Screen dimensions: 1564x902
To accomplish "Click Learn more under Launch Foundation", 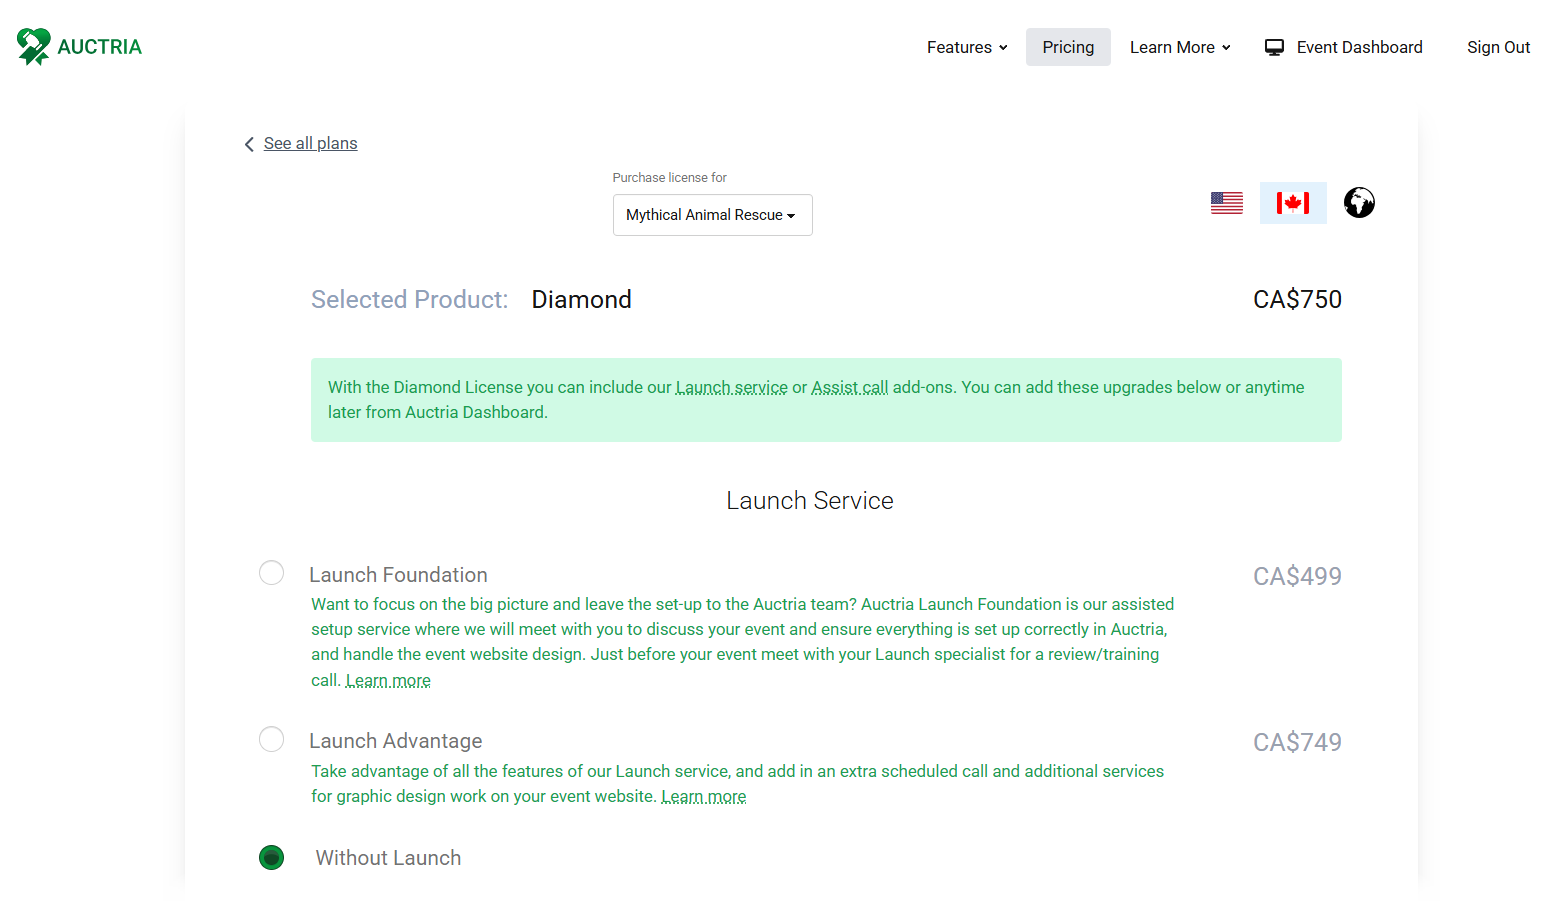I will [x=388, y=681].
